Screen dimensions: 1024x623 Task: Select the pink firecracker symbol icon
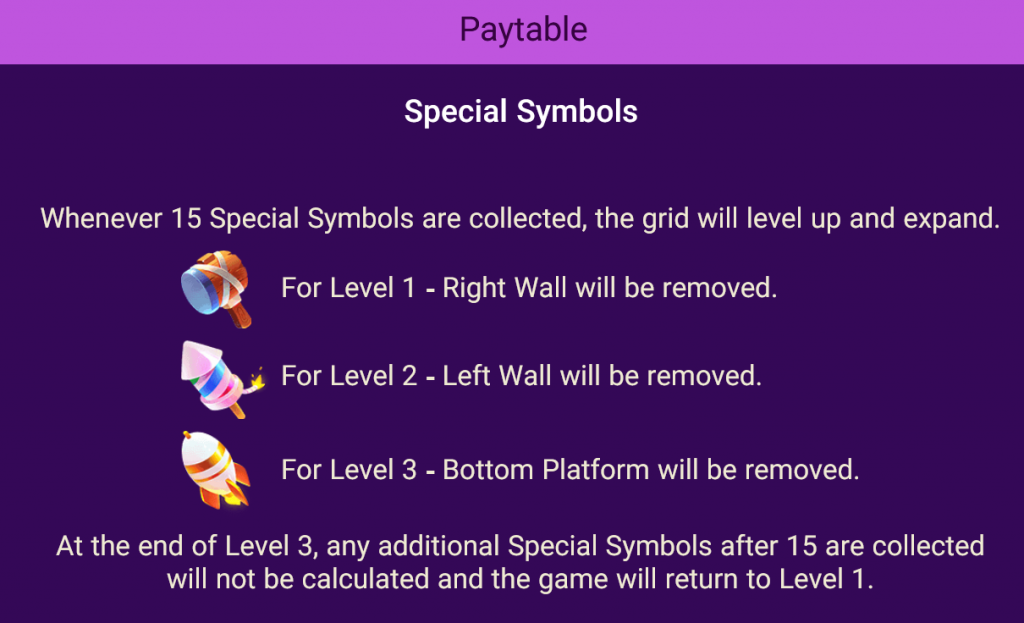(x=222, y=379)
